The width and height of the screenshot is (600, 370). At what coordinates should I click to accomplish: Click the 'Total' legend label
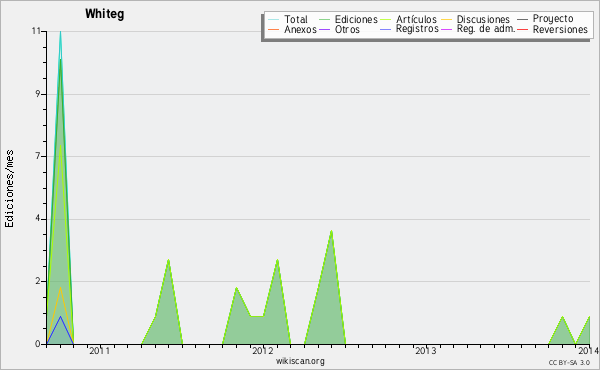pyautogui.click(x=296, y=19)
